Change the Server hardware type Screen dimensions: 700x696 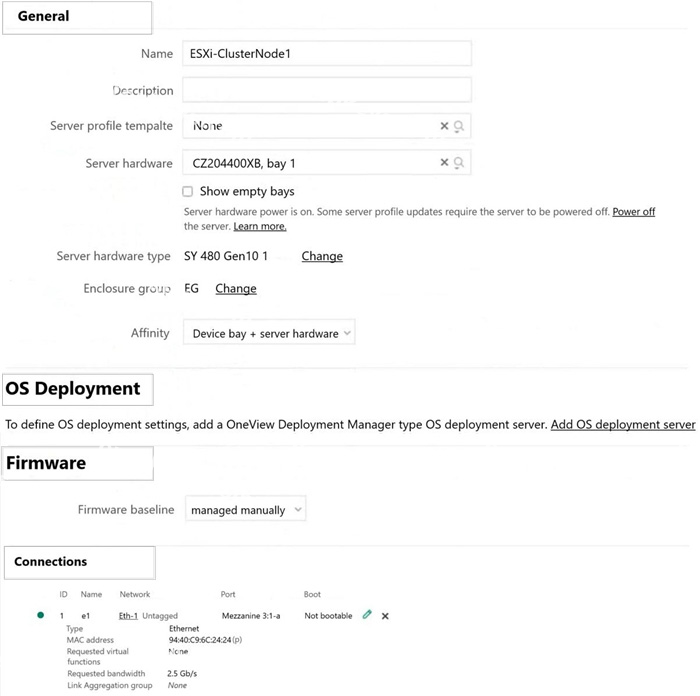point(322,256)
